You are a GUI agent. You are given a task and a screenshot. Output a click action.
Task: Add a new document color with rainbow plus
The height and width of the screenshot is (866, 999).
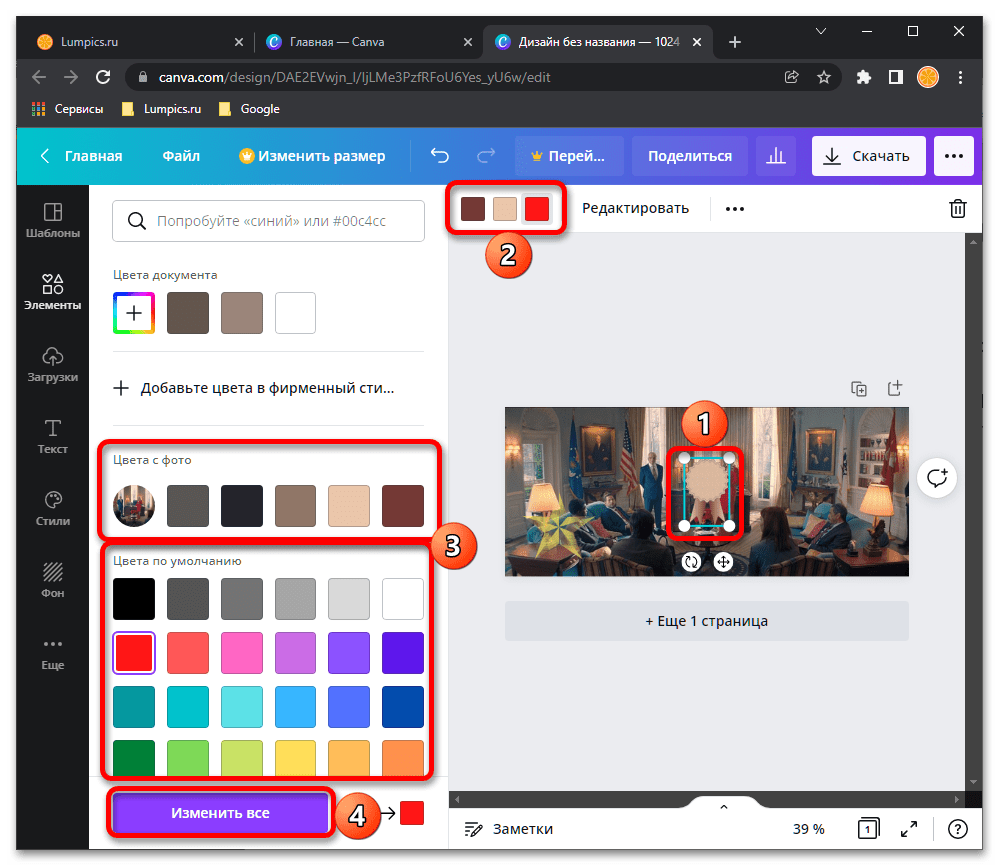click(134, 313)
